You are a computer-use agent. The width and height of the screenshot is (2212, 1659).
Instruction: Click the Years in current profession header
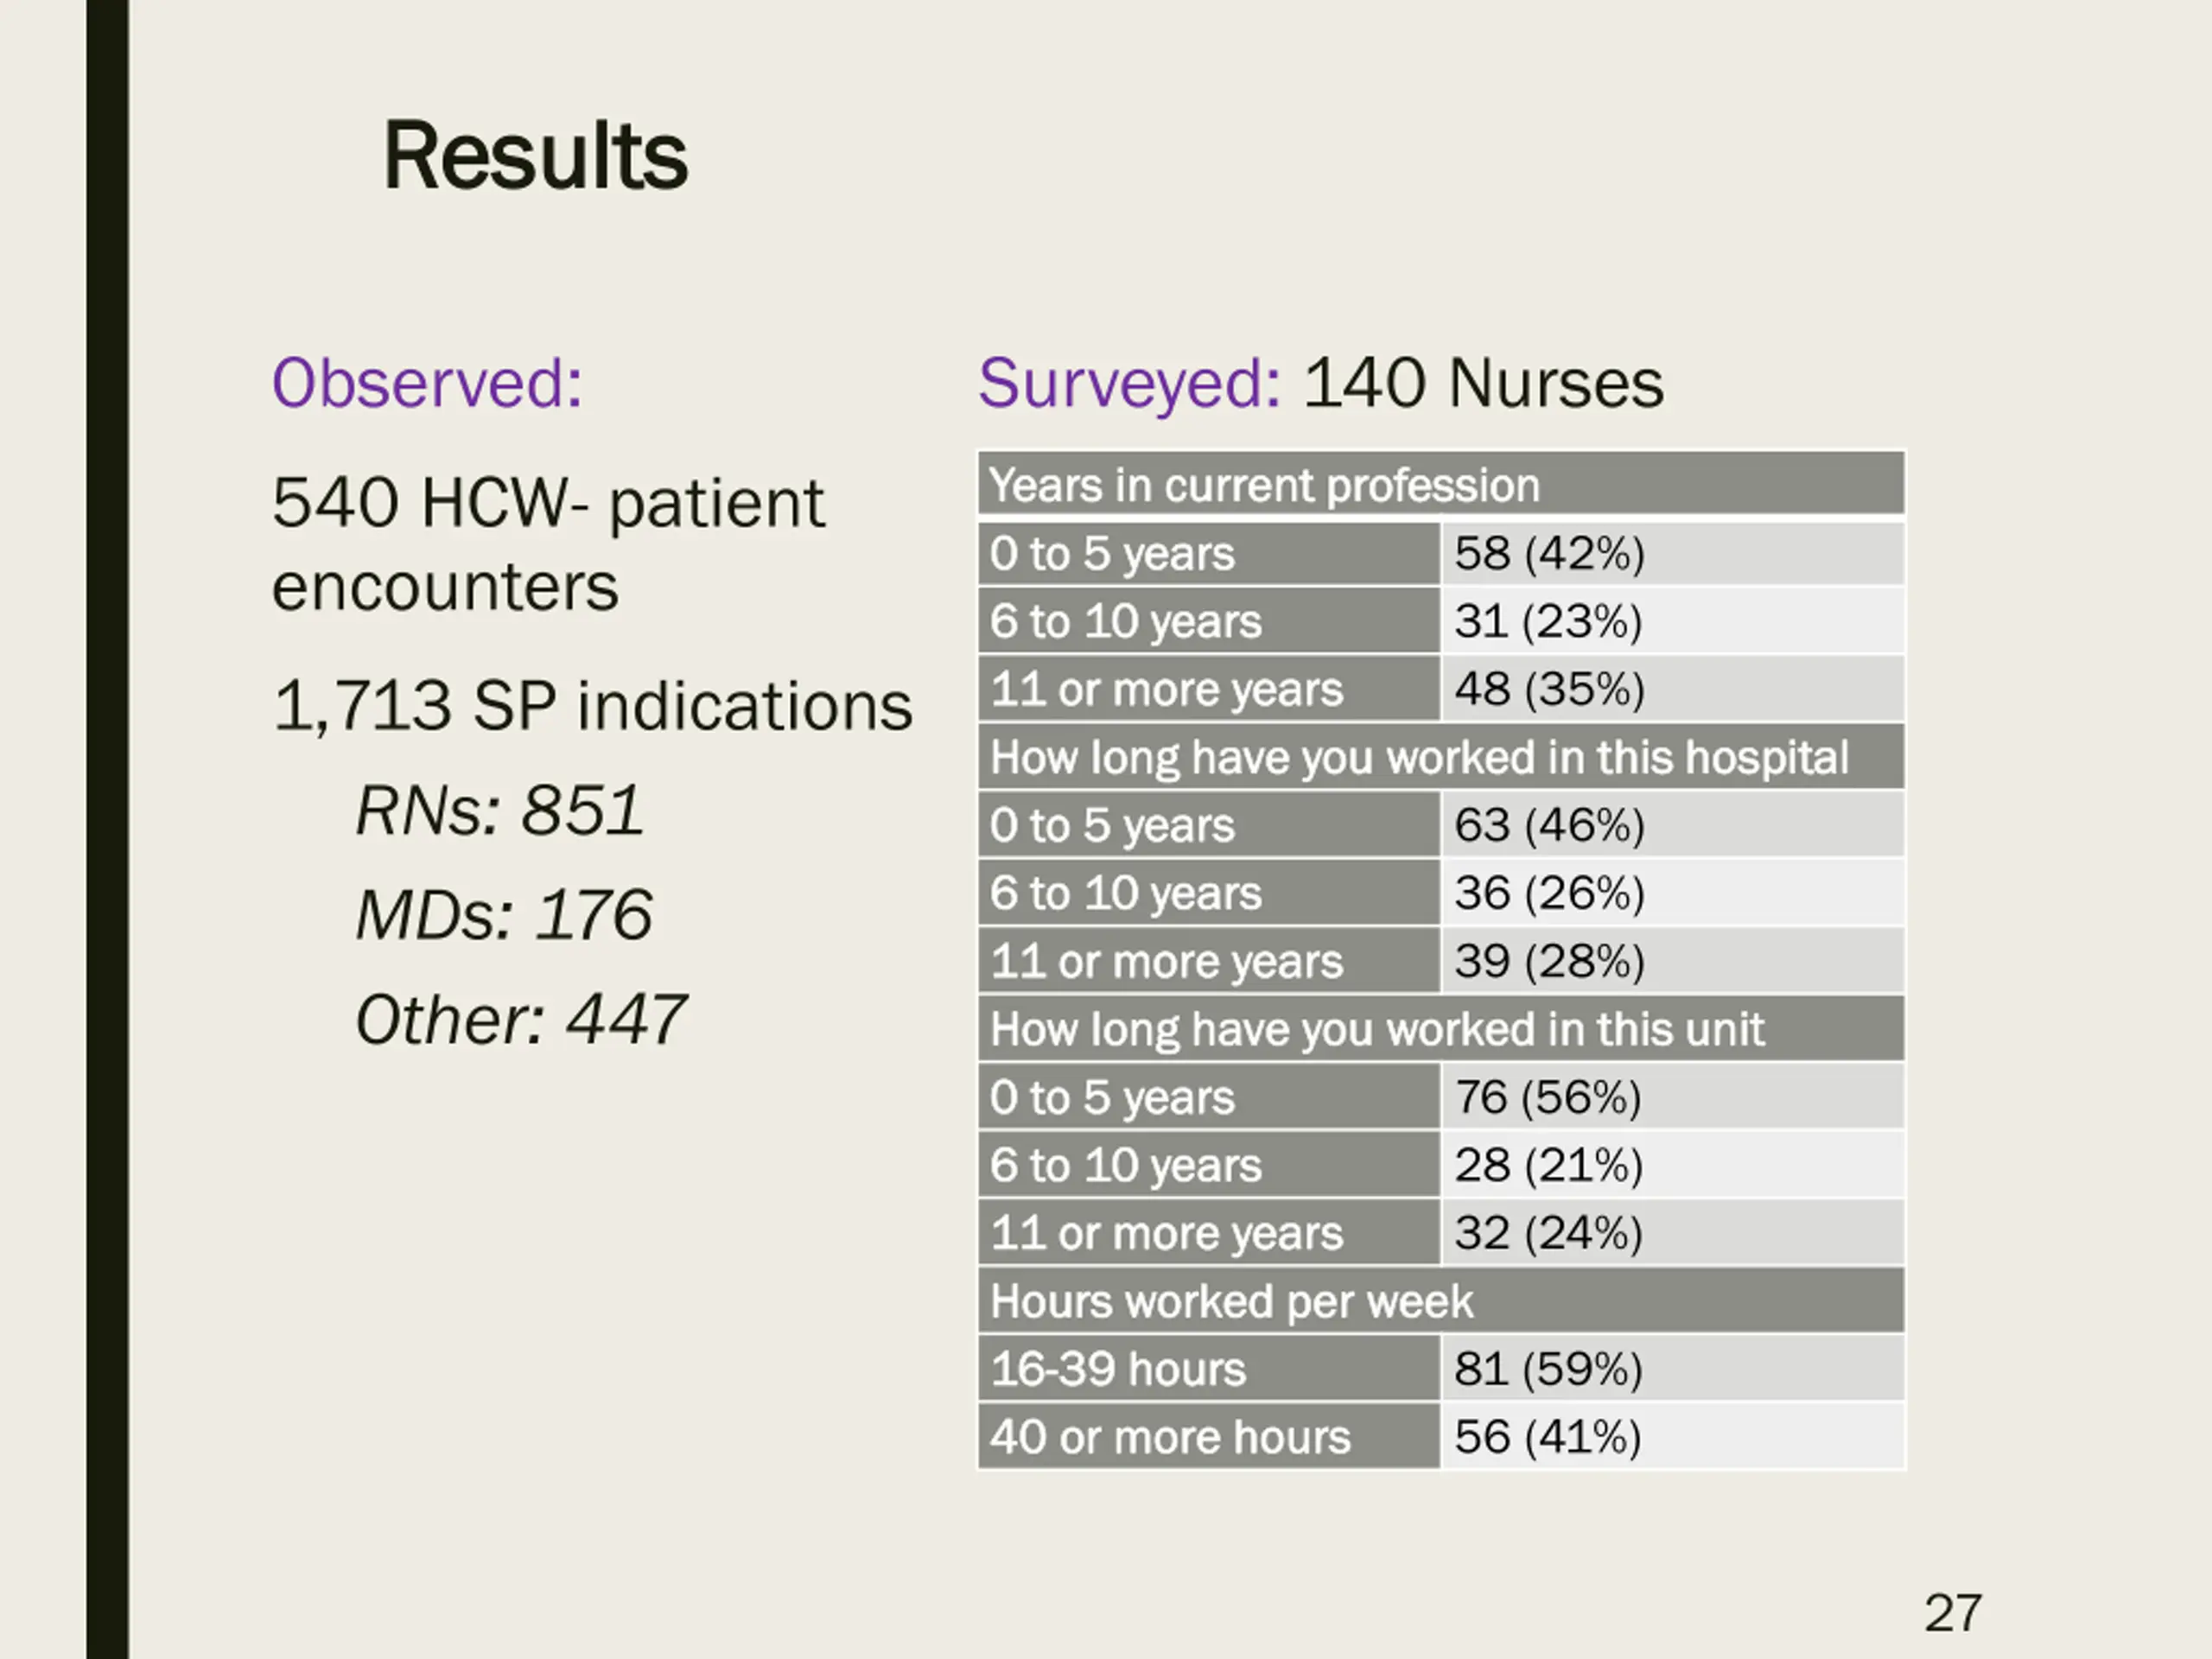pos(1264,486)
